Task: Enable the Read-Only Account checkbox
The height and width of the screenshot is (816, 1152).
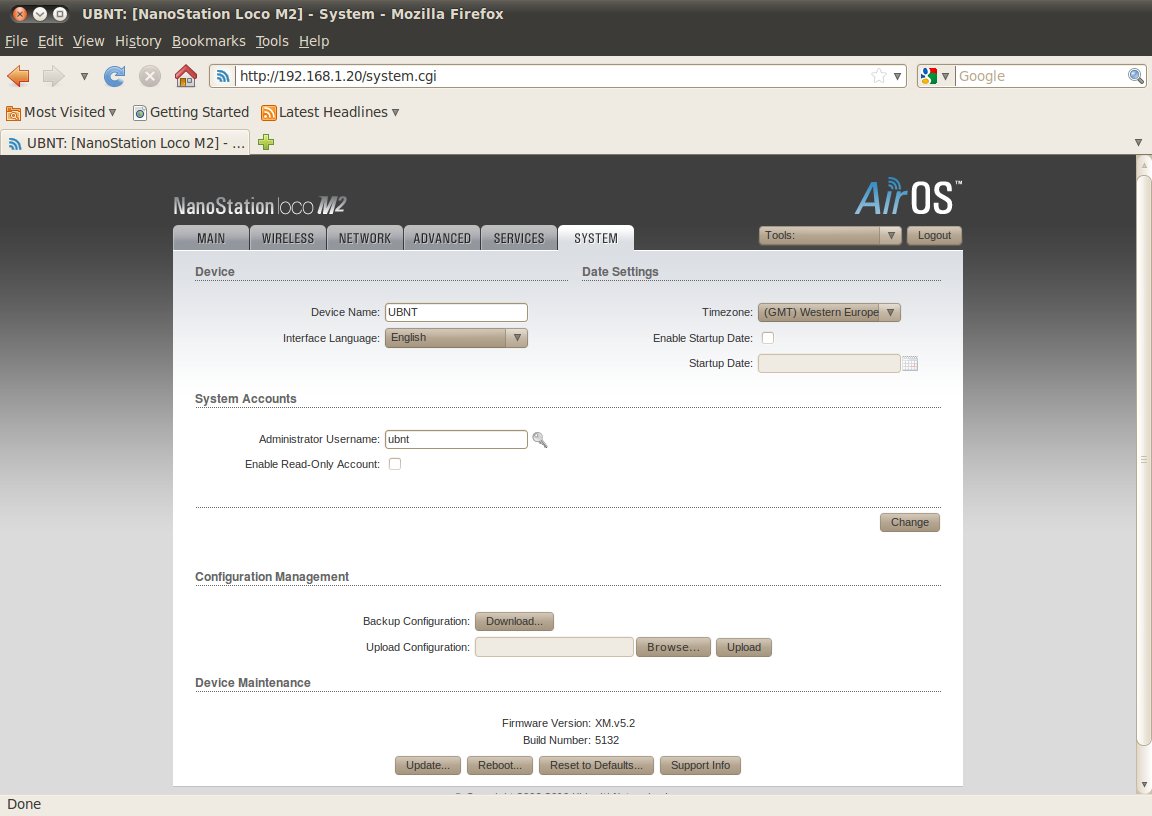Action: (395, 464)
